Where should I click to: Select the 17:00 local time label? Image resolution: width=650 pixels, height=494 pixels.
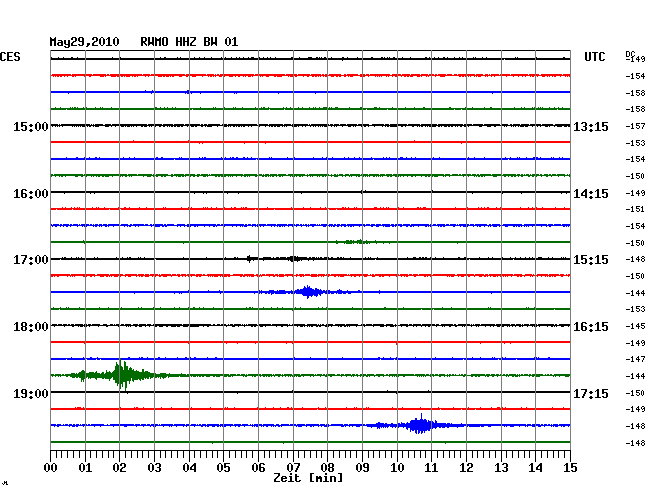tap(31, 260)
